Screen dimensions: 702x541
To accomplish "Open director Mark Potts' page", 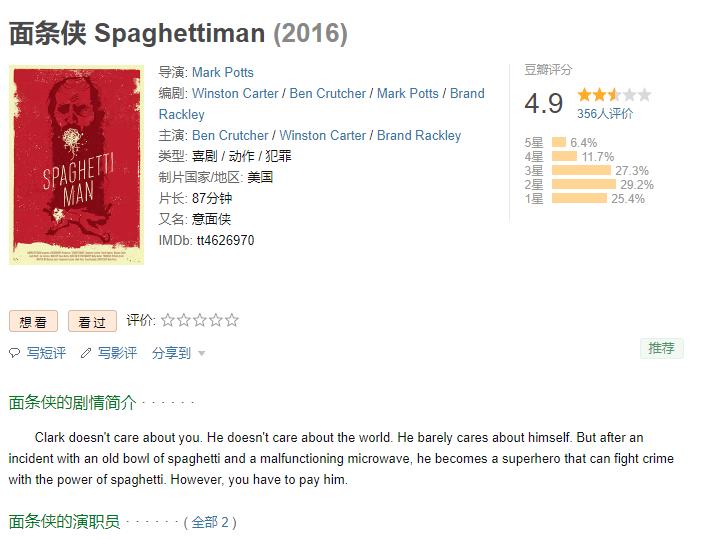I will (x=223, y=73).
